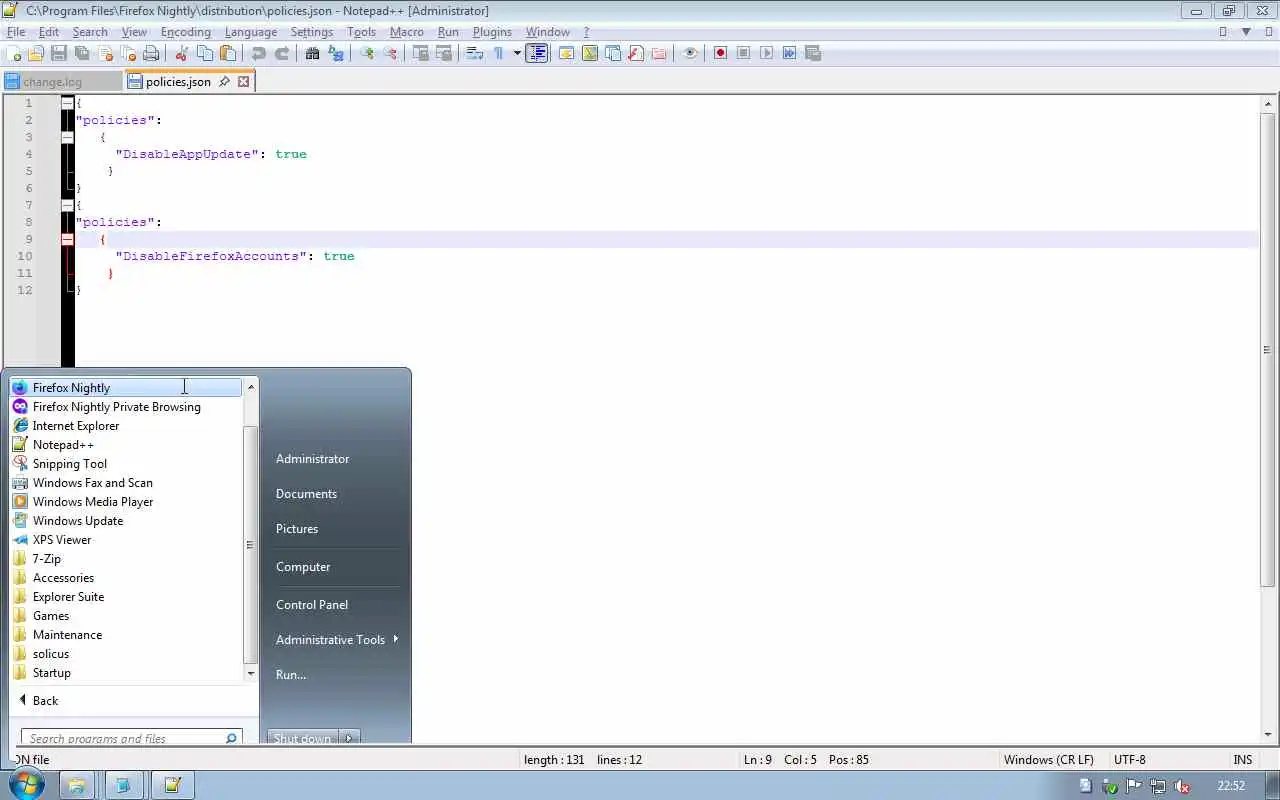The width and height of the screenshot is (1280, 800).
Task: Click the Print toolbar icon
Action: click(x=152, y=53)
